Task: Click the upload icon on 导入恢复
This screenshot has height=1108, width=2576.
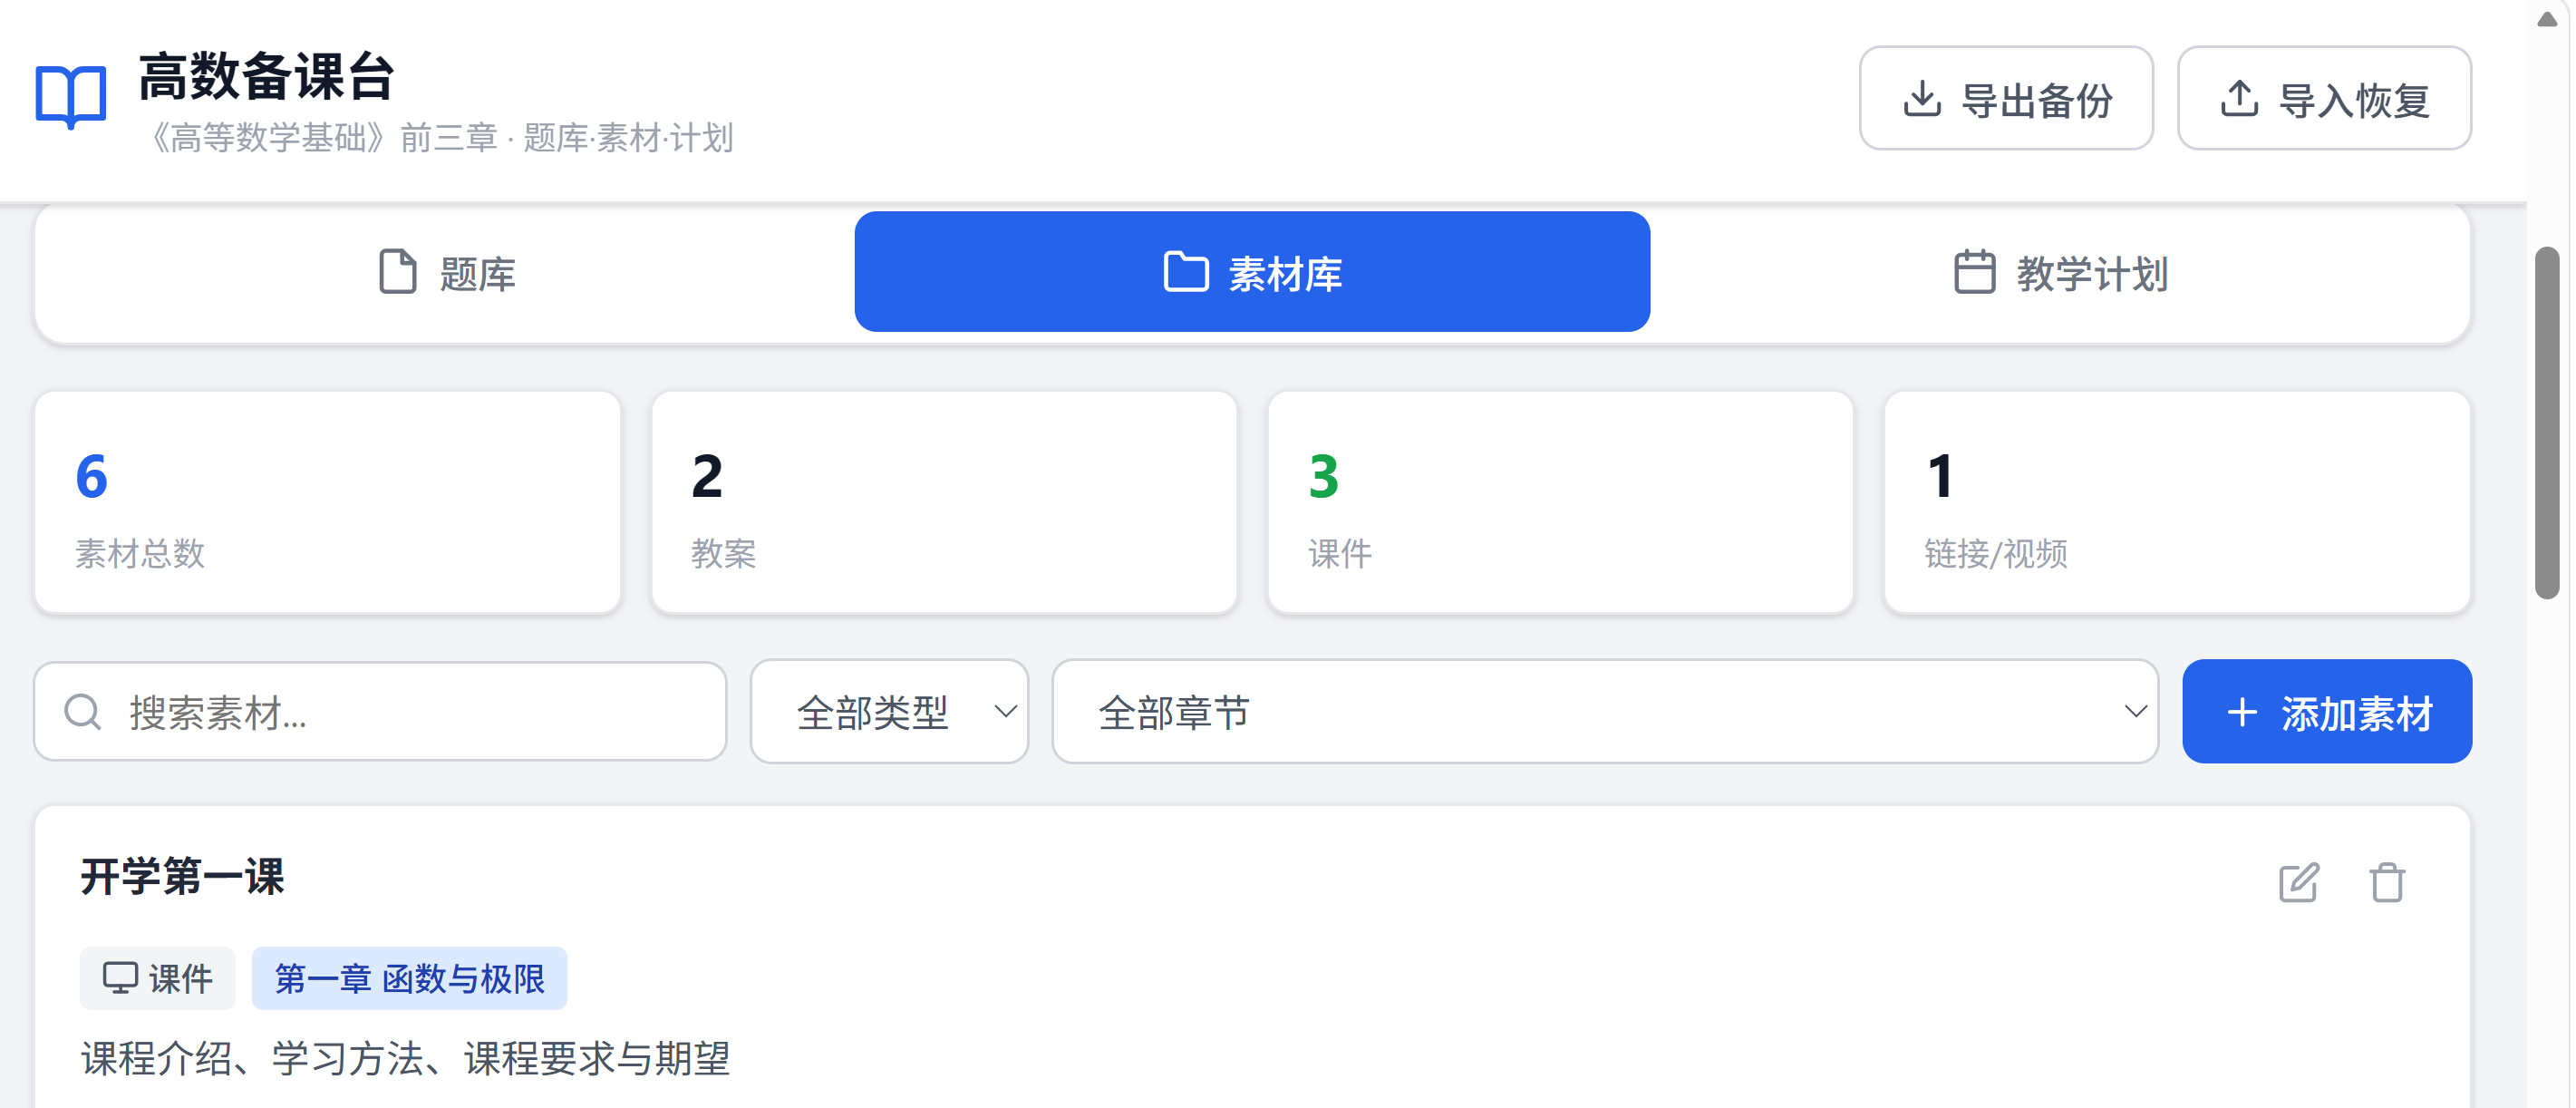Action: pos(2239,99)
